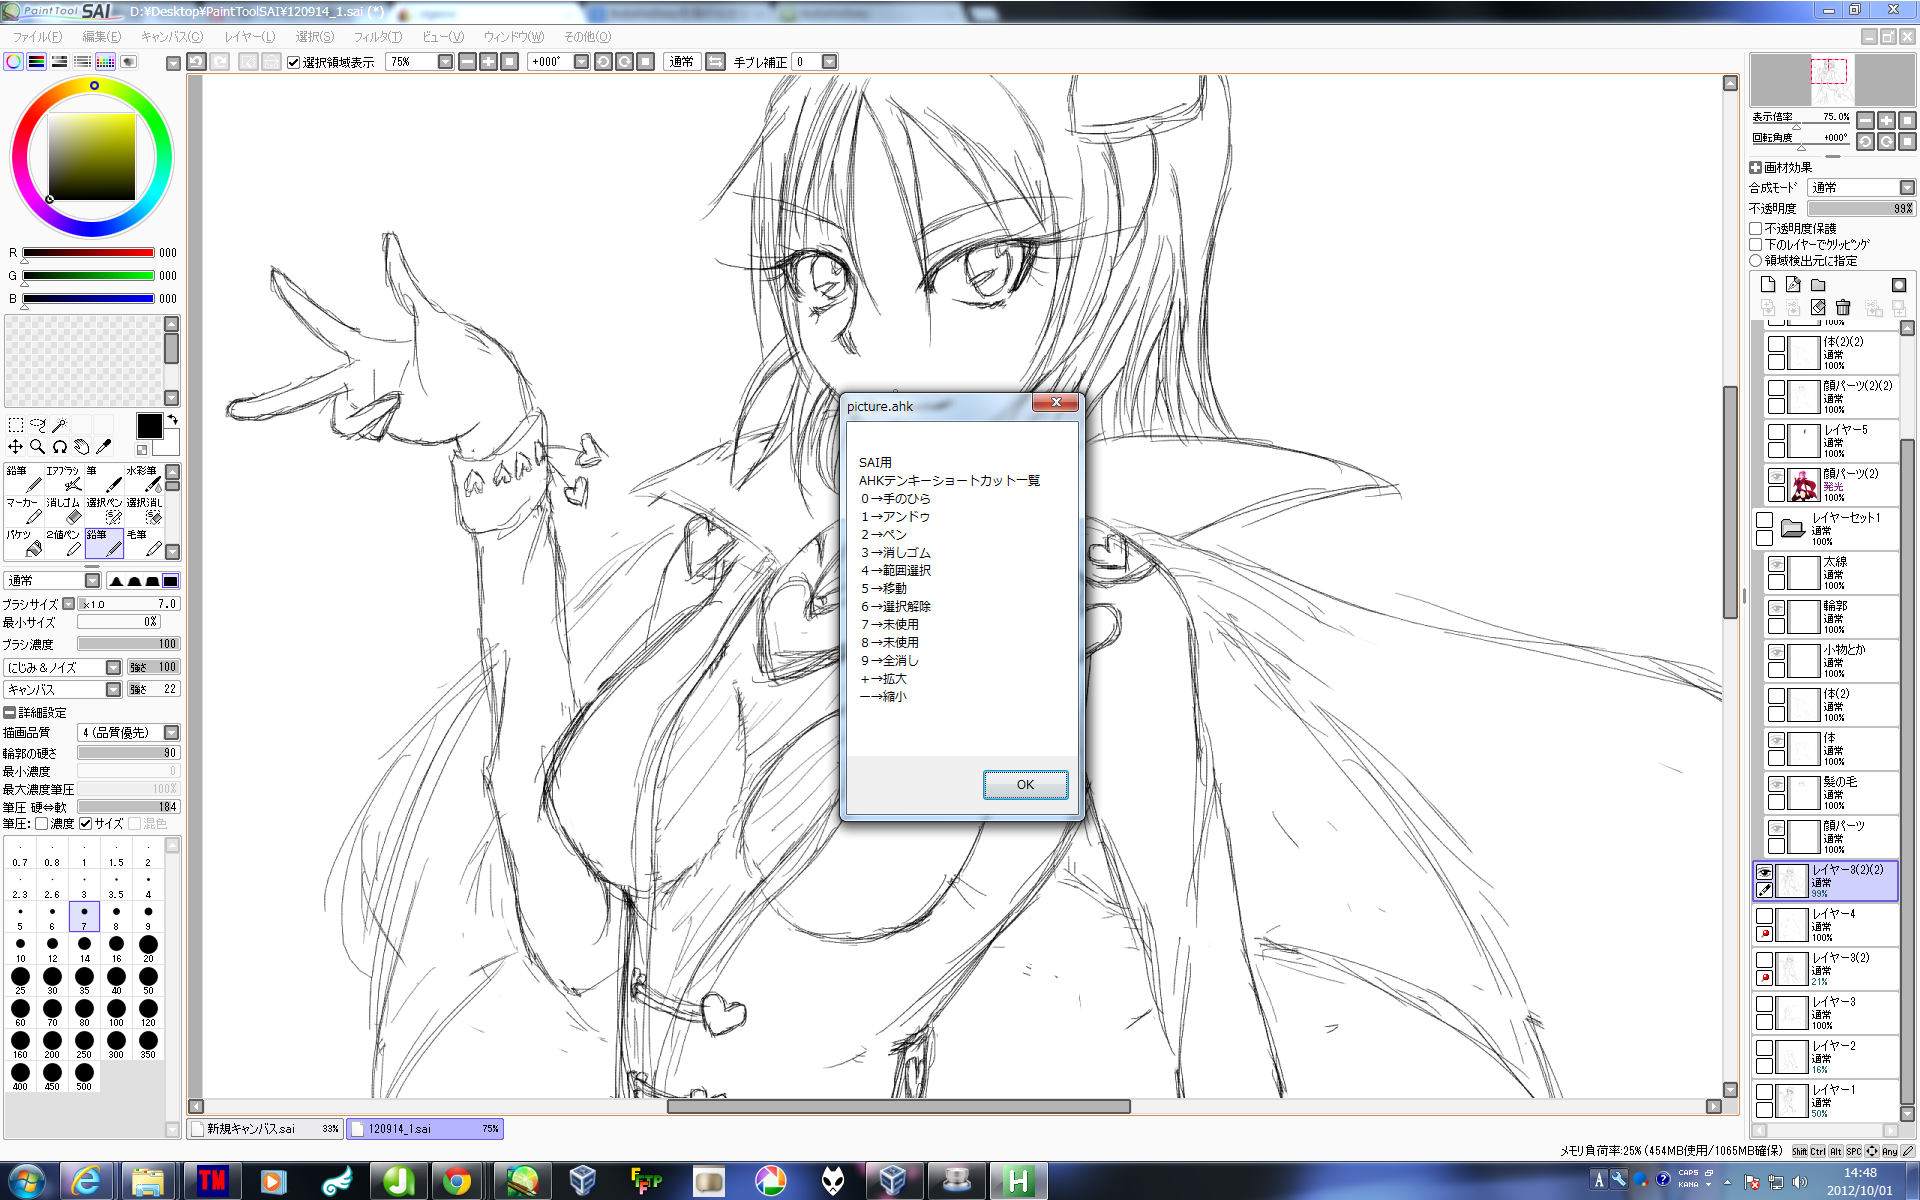Open the 合成モード blending mode dropdown

[x=1906, y=188]
